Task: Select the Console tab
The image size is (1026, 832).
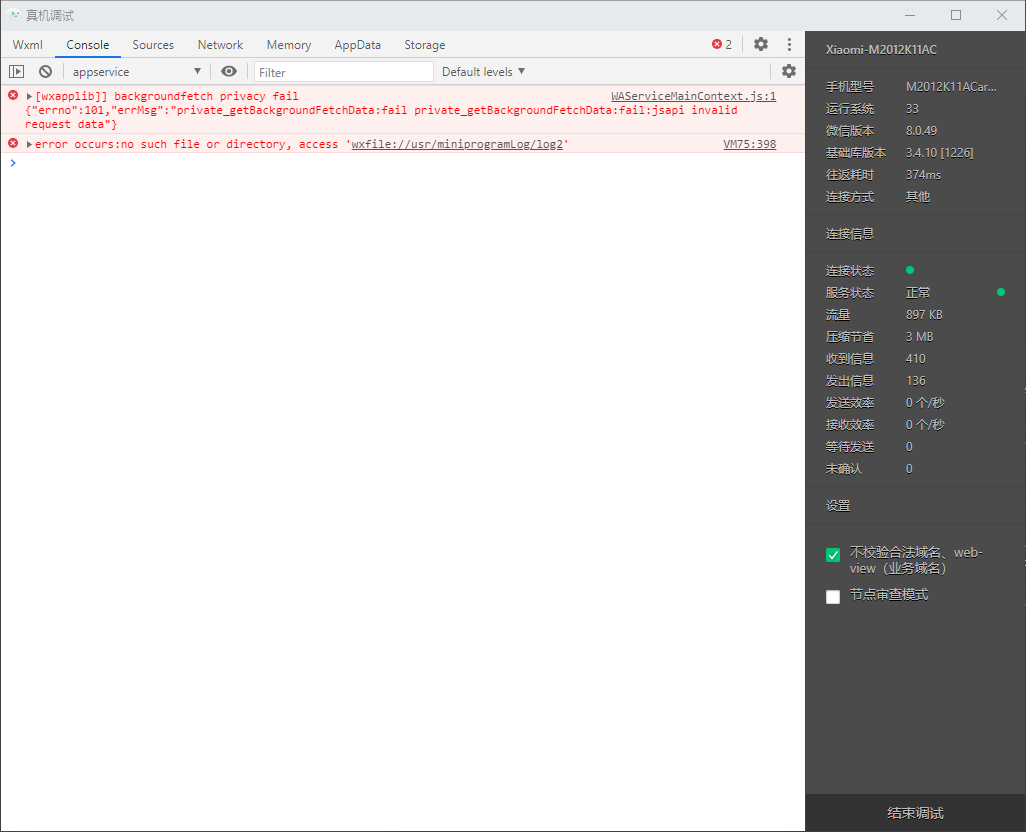Action: tap(88, 44)
